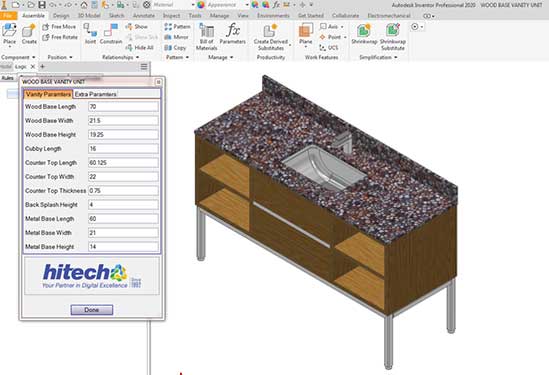This screenshot has height=375, width=549.
Task: Click the Home icon in quick access toolbar
Action: pos(84,5)
